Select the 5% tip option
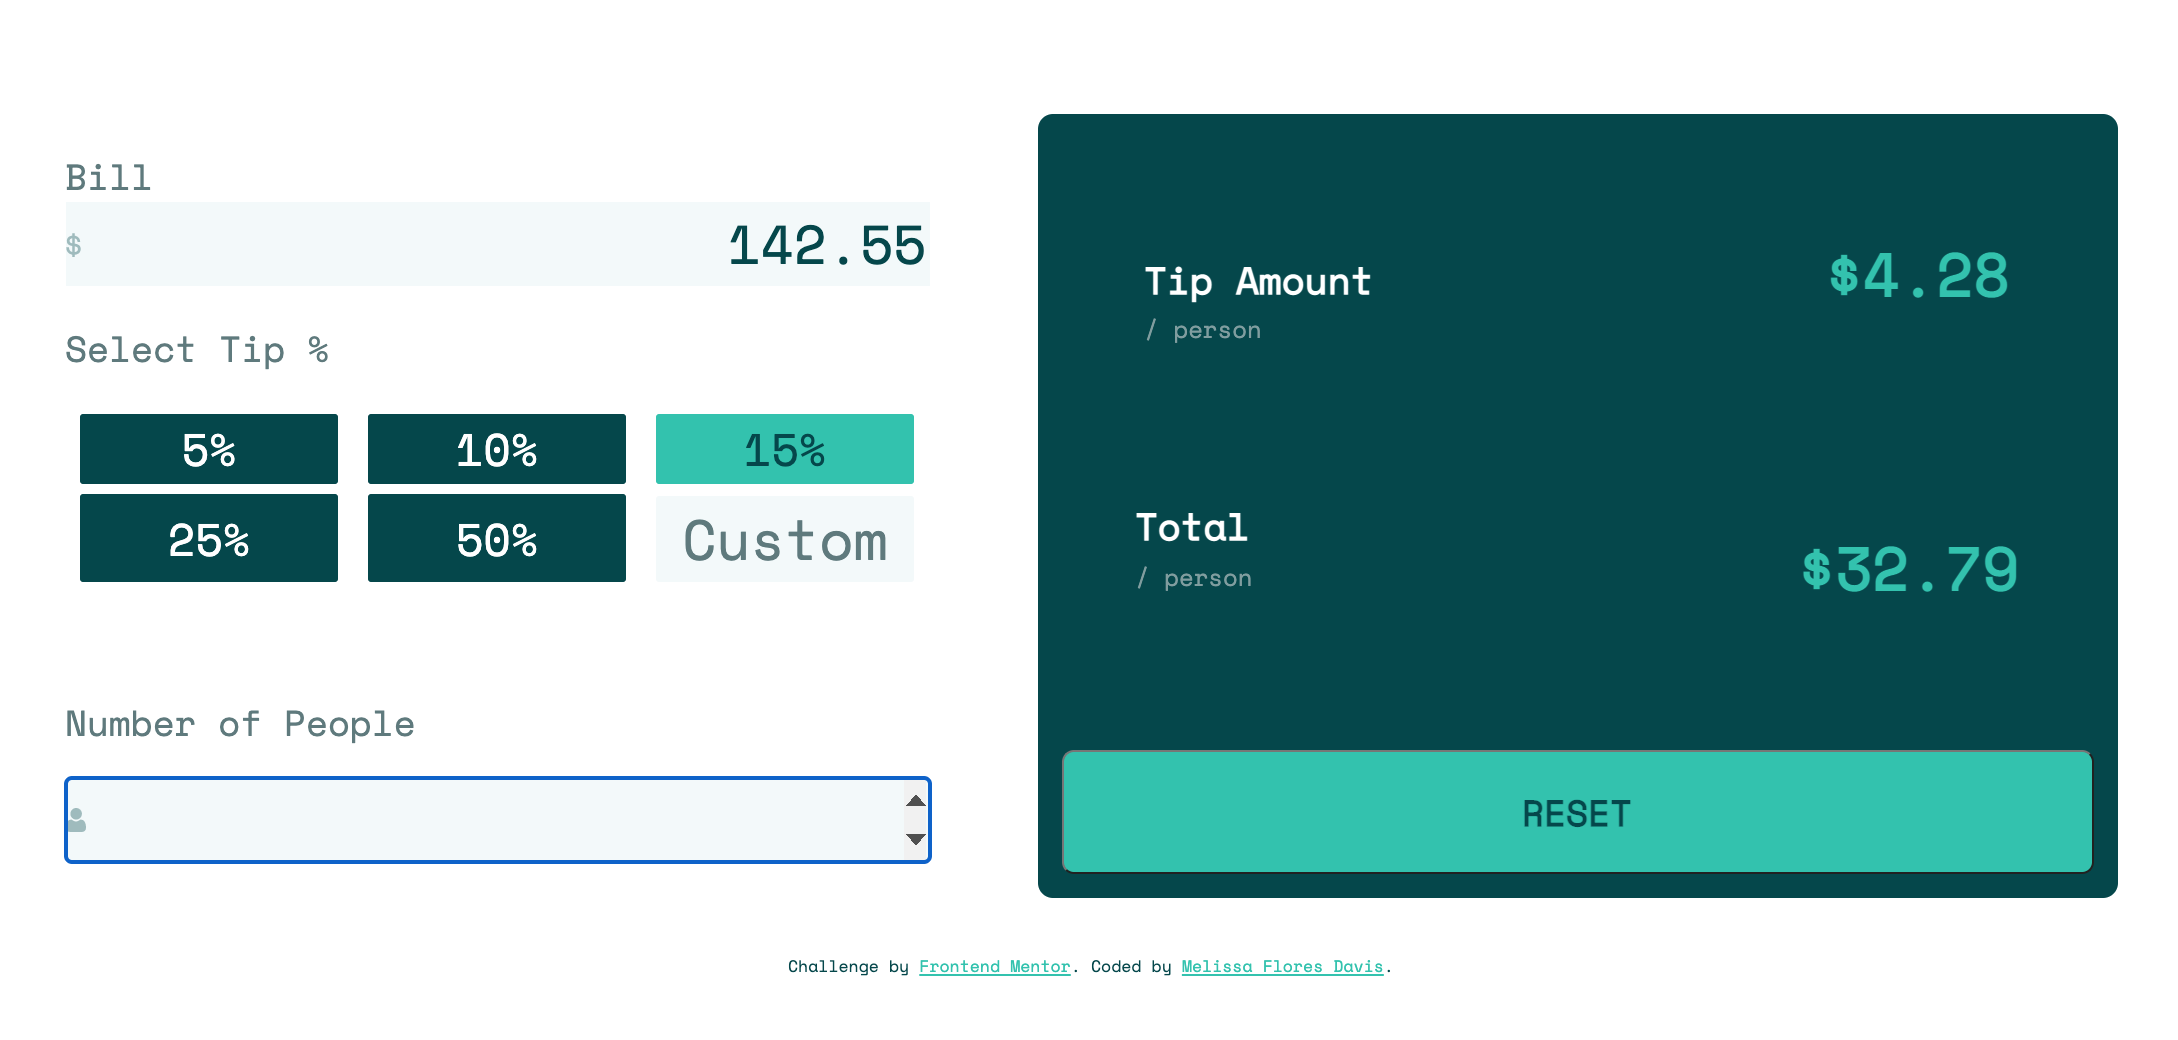The image size is (2178, 1040). [209, 449]
